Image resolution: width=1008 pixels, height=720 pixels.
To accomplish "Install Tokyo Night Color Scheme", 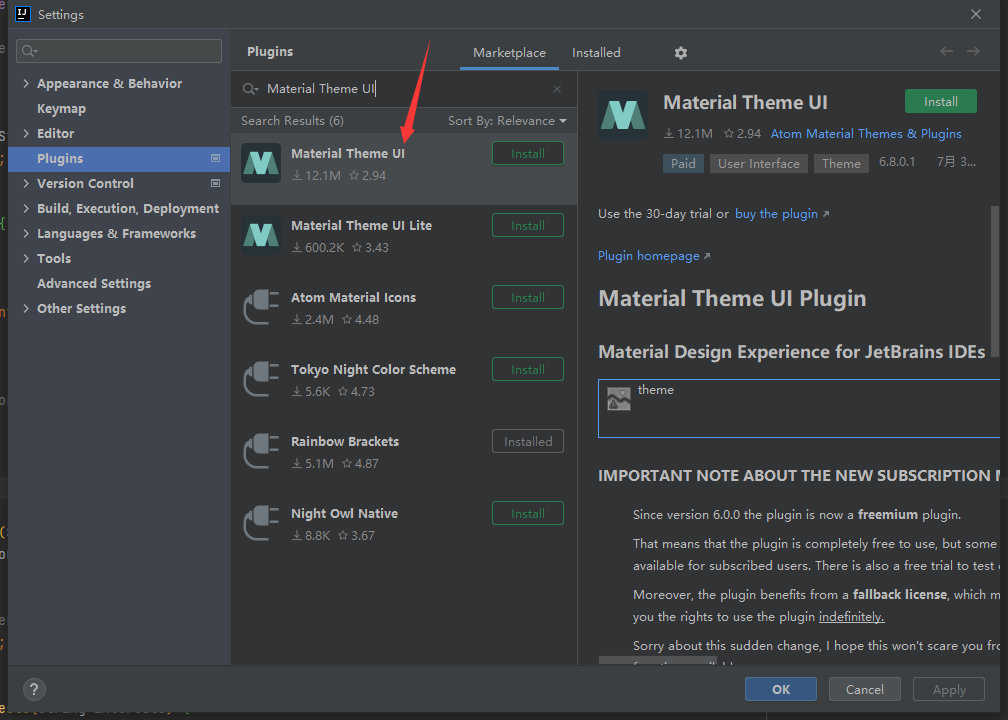I will (528, 370).
